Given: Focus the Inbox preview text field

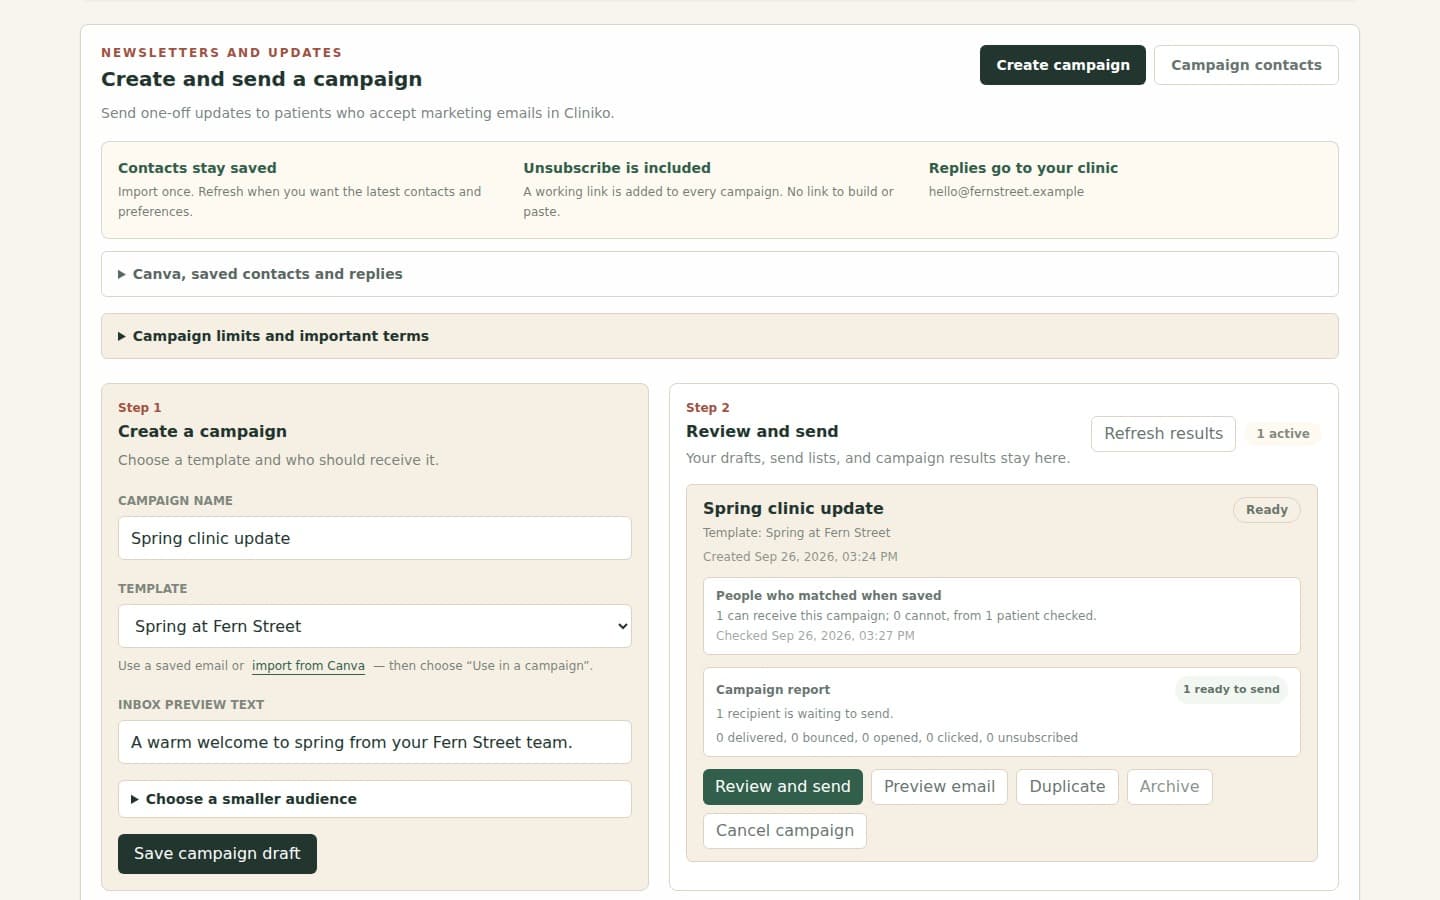Looking at the screenshot, I should pos(375,742).
